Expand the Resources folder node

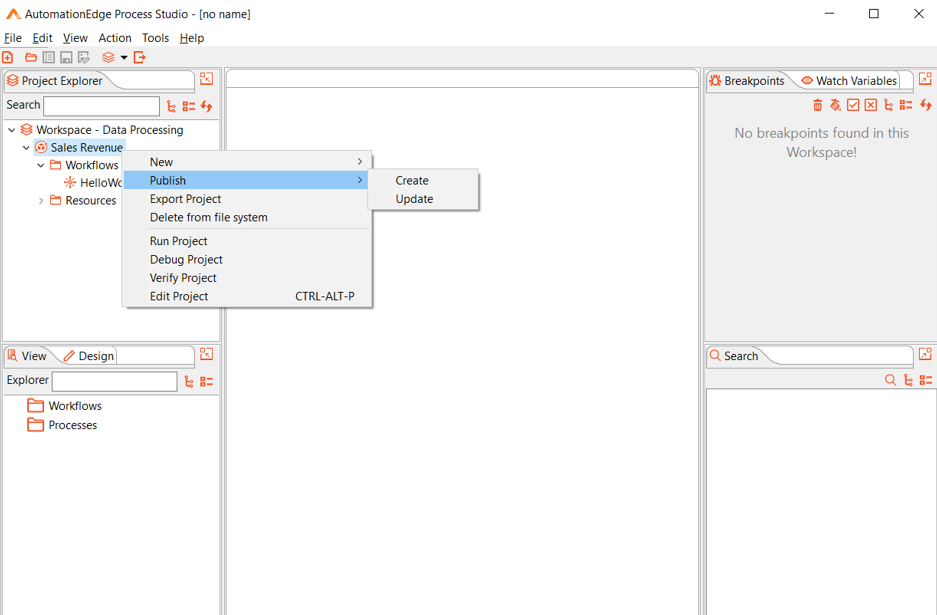(x=41, y=200)
